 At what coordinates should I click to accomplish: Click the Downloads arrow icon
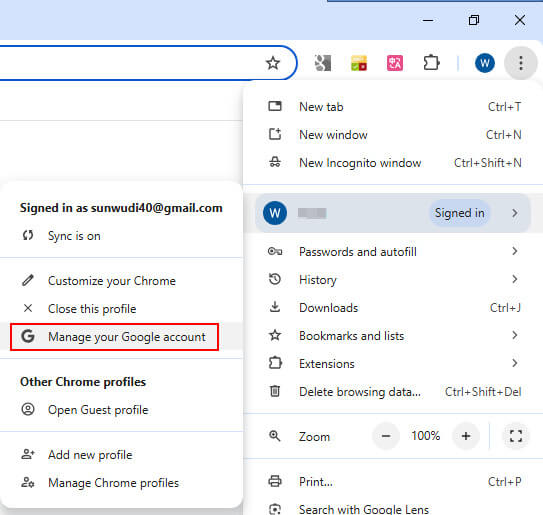point(275,307)
